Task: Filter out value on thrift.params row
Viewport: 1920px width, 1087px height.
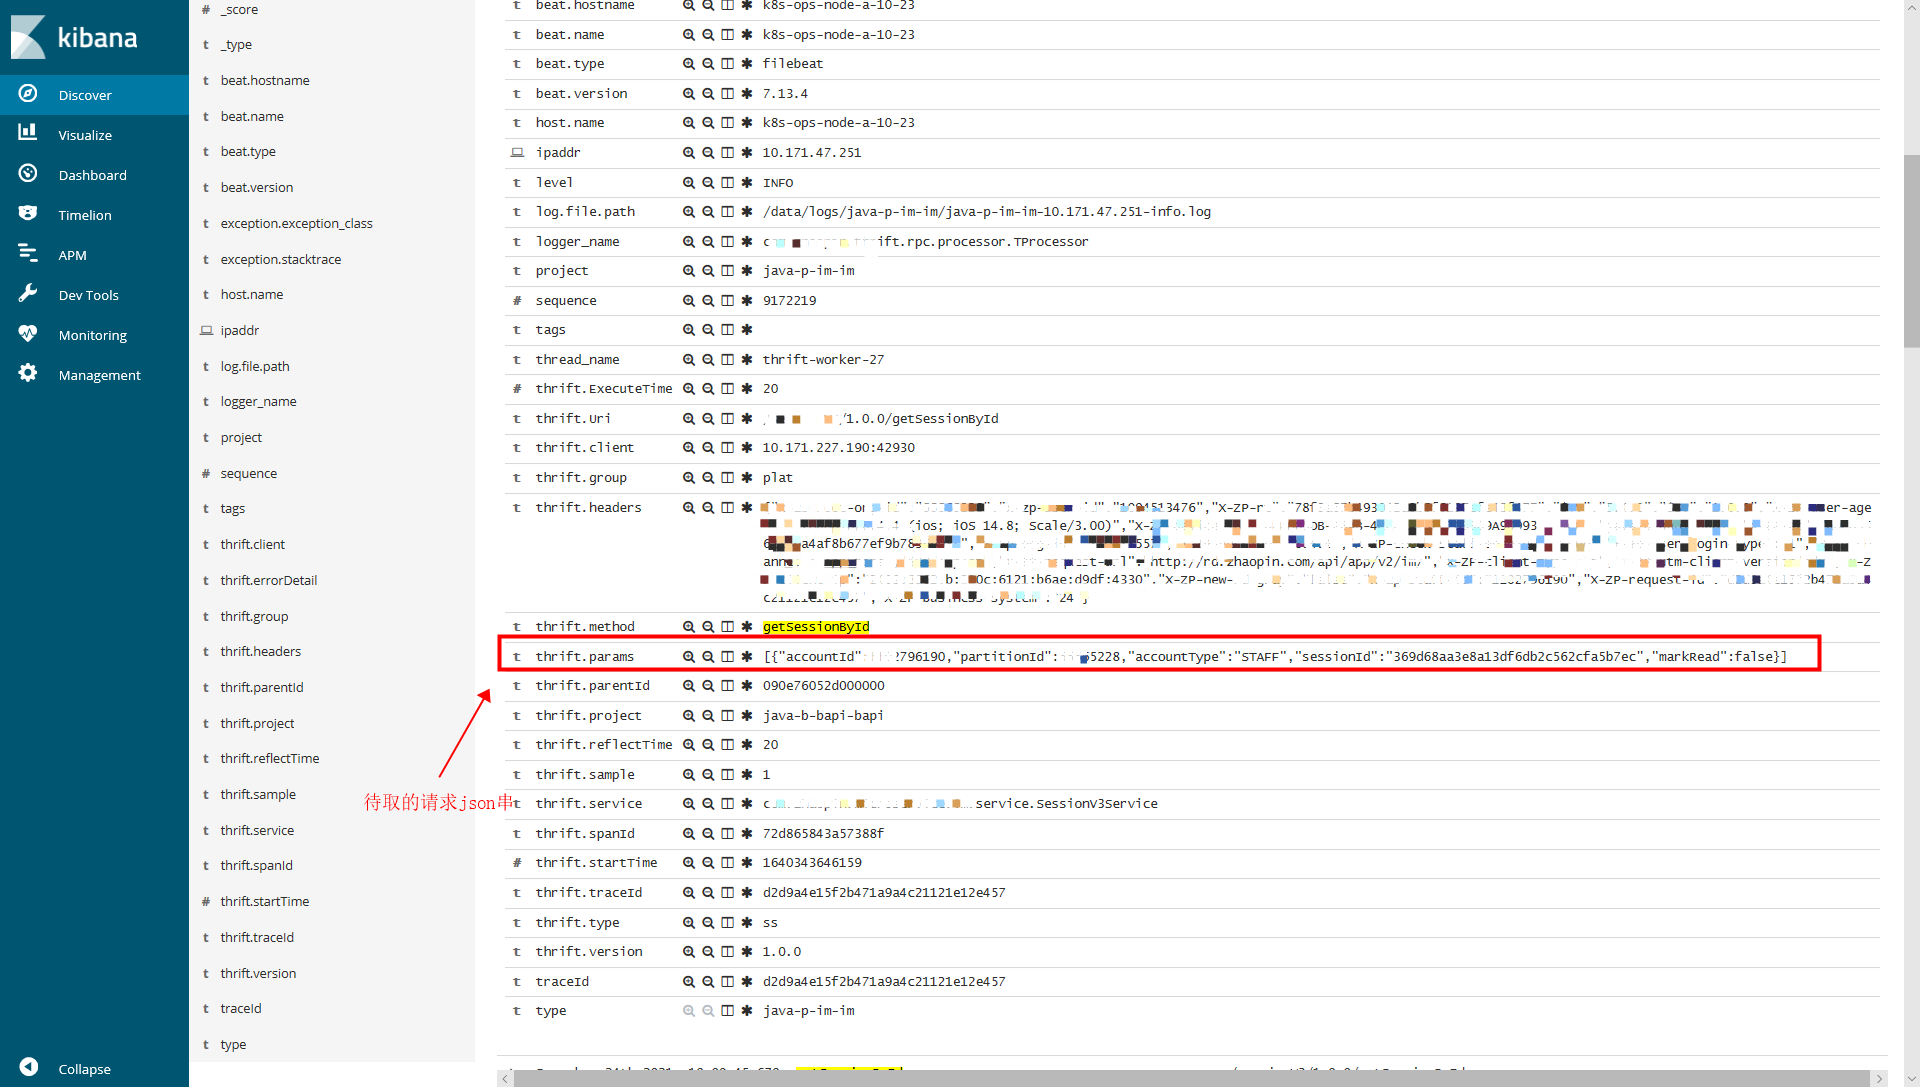Action: (708, 657)
